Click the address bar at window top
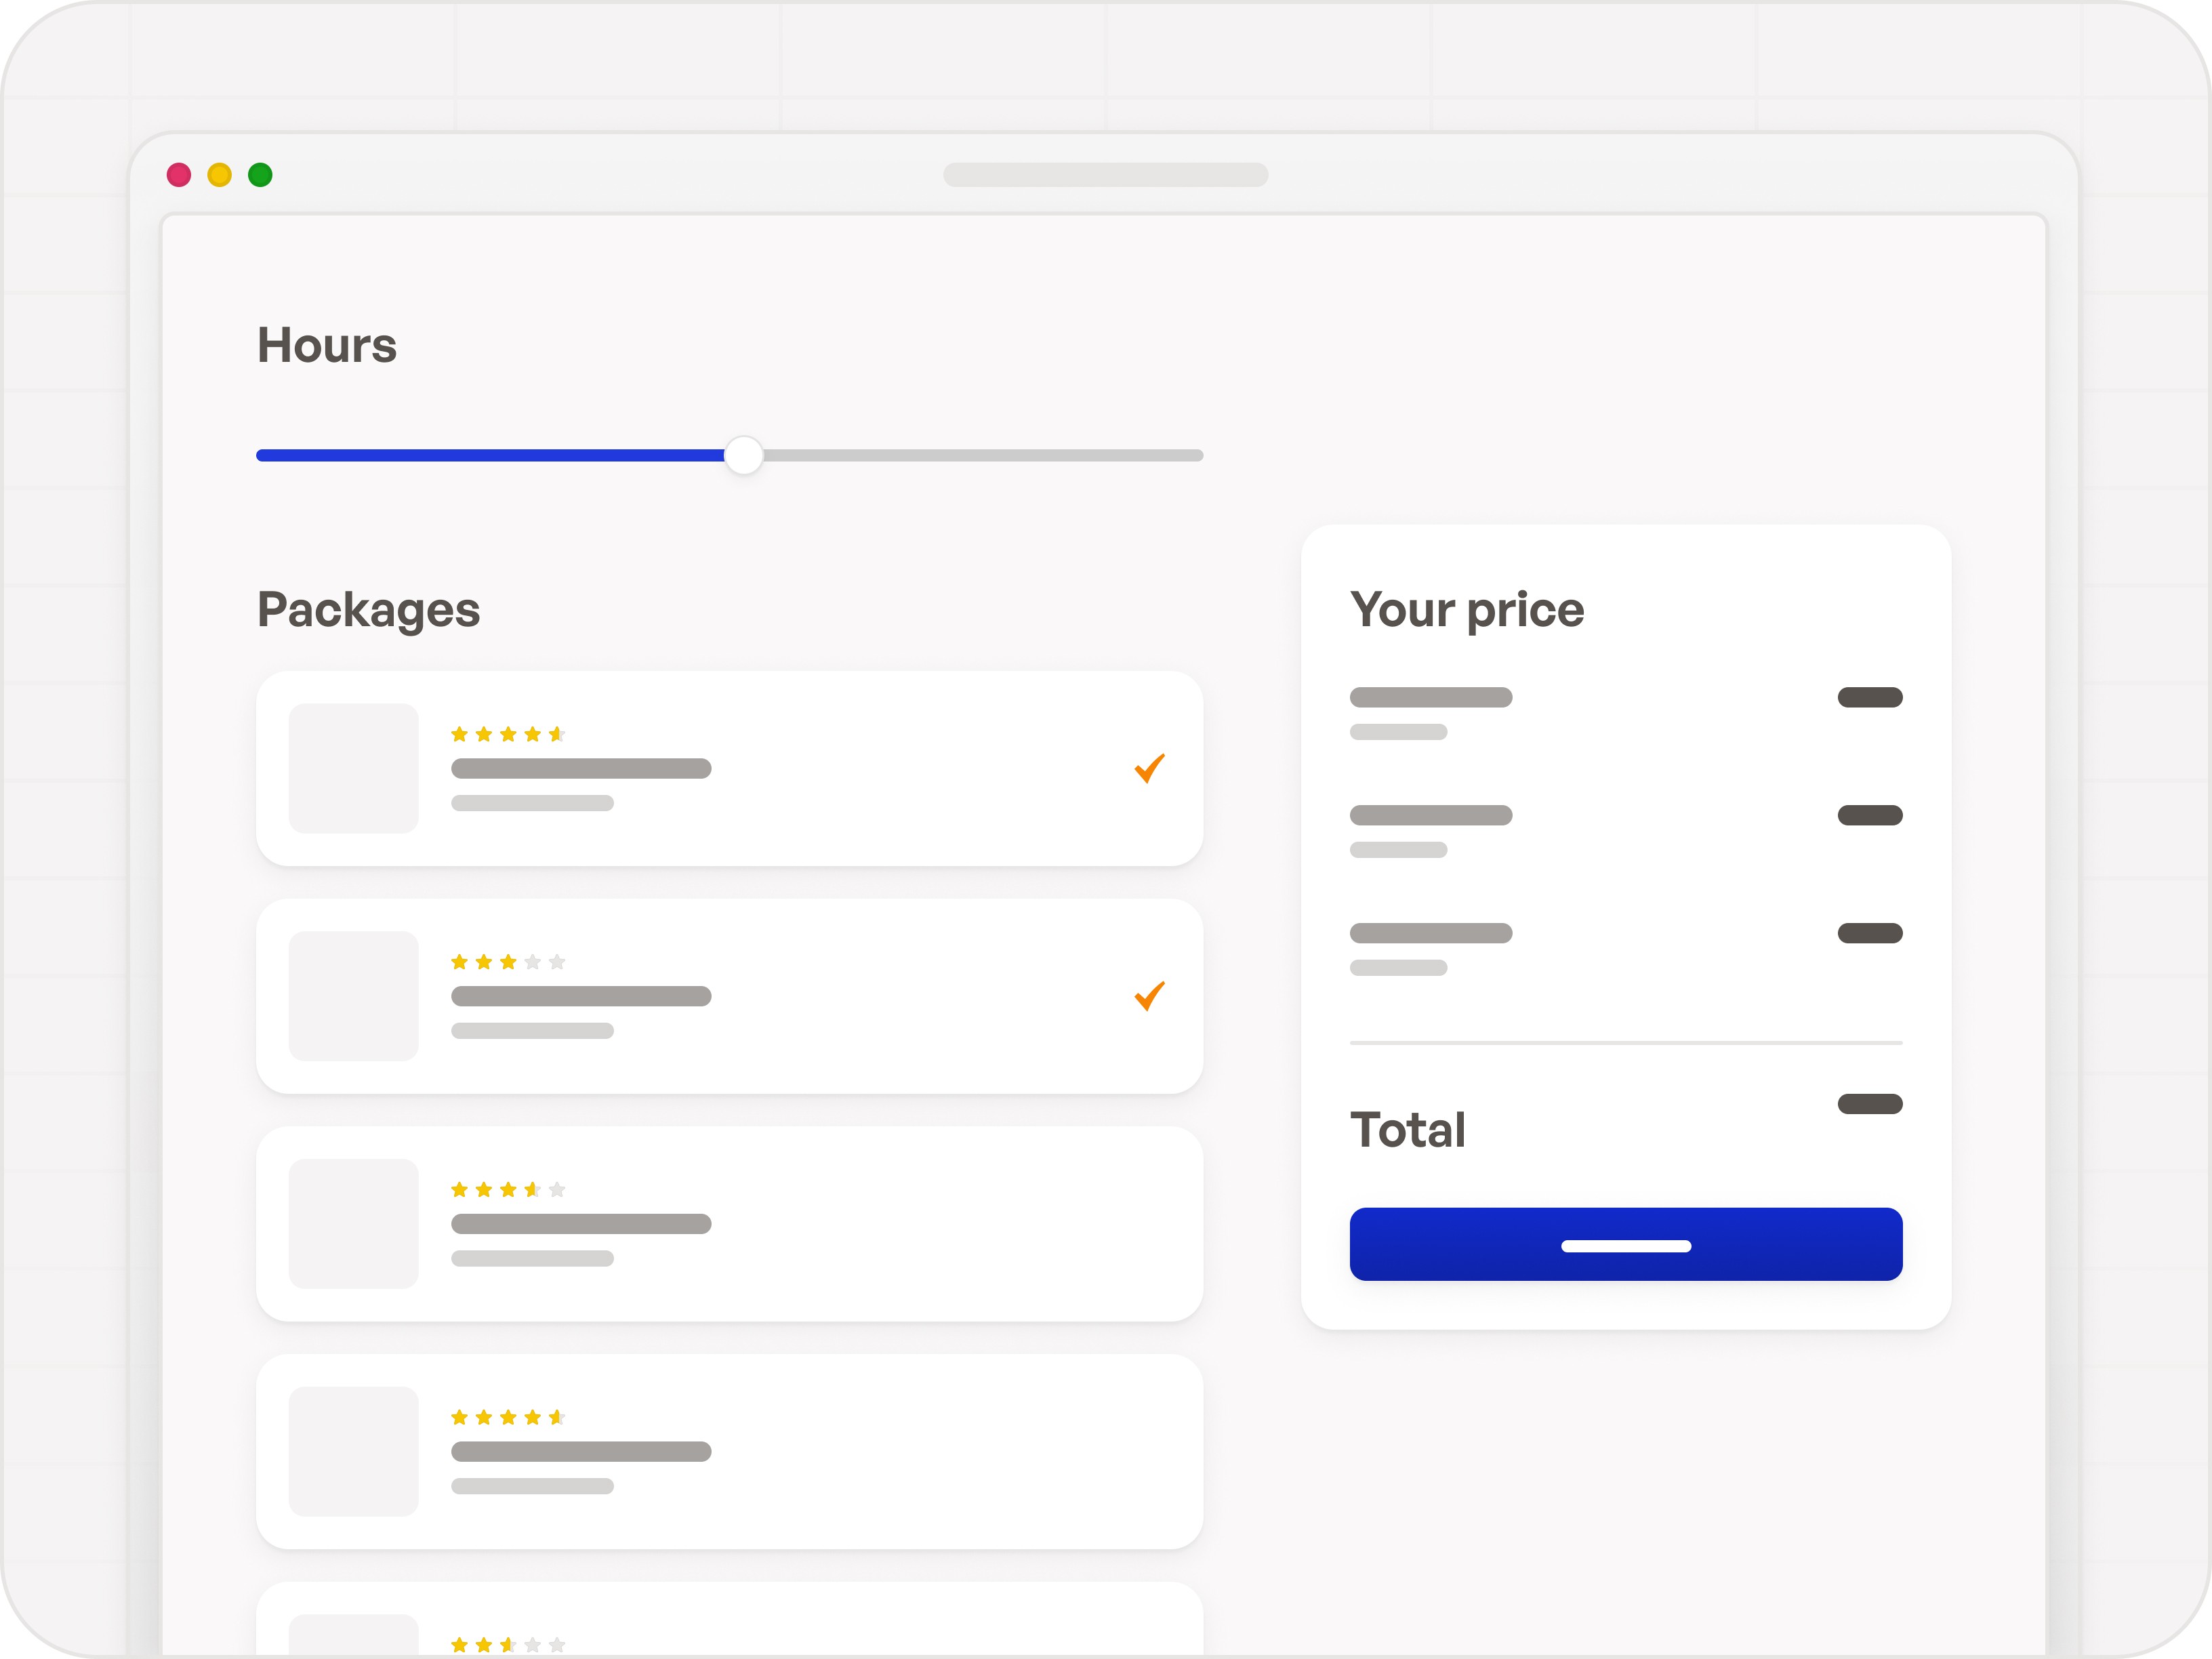 click(x=1106, y=175)
